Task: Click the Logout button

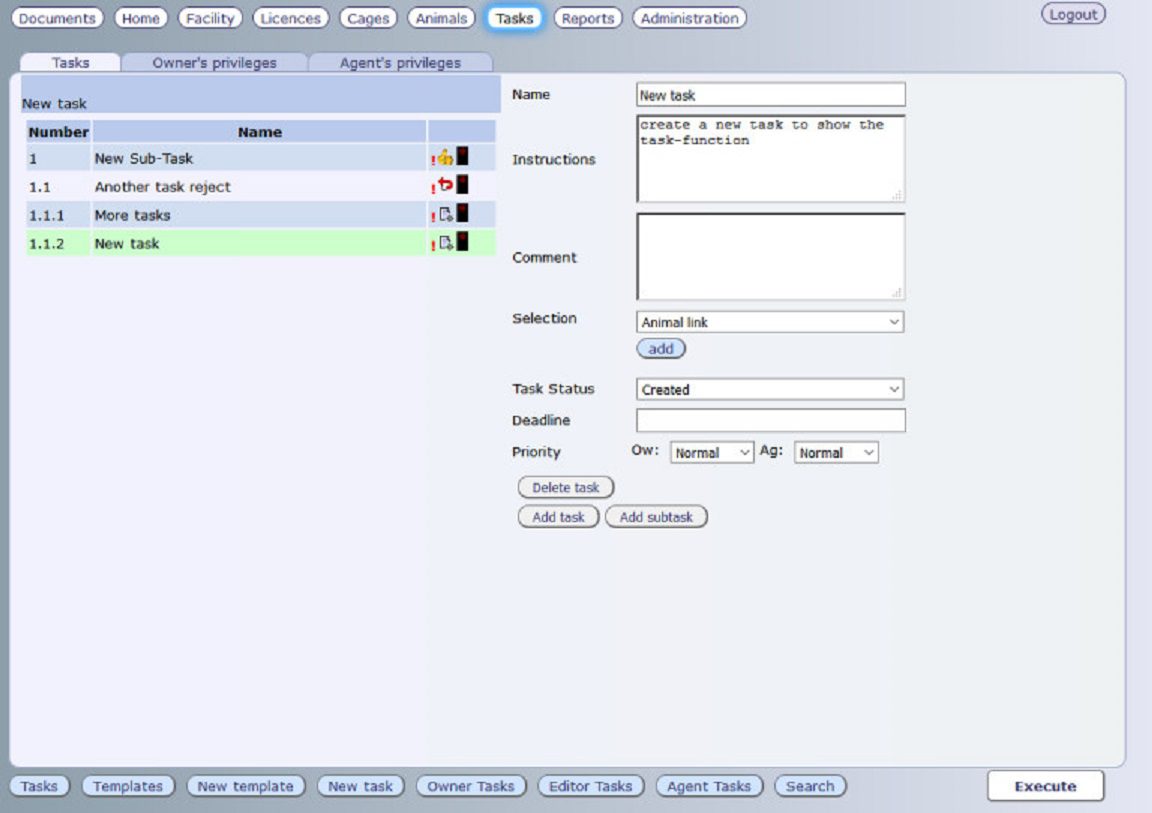Action: click(1073, 14)
